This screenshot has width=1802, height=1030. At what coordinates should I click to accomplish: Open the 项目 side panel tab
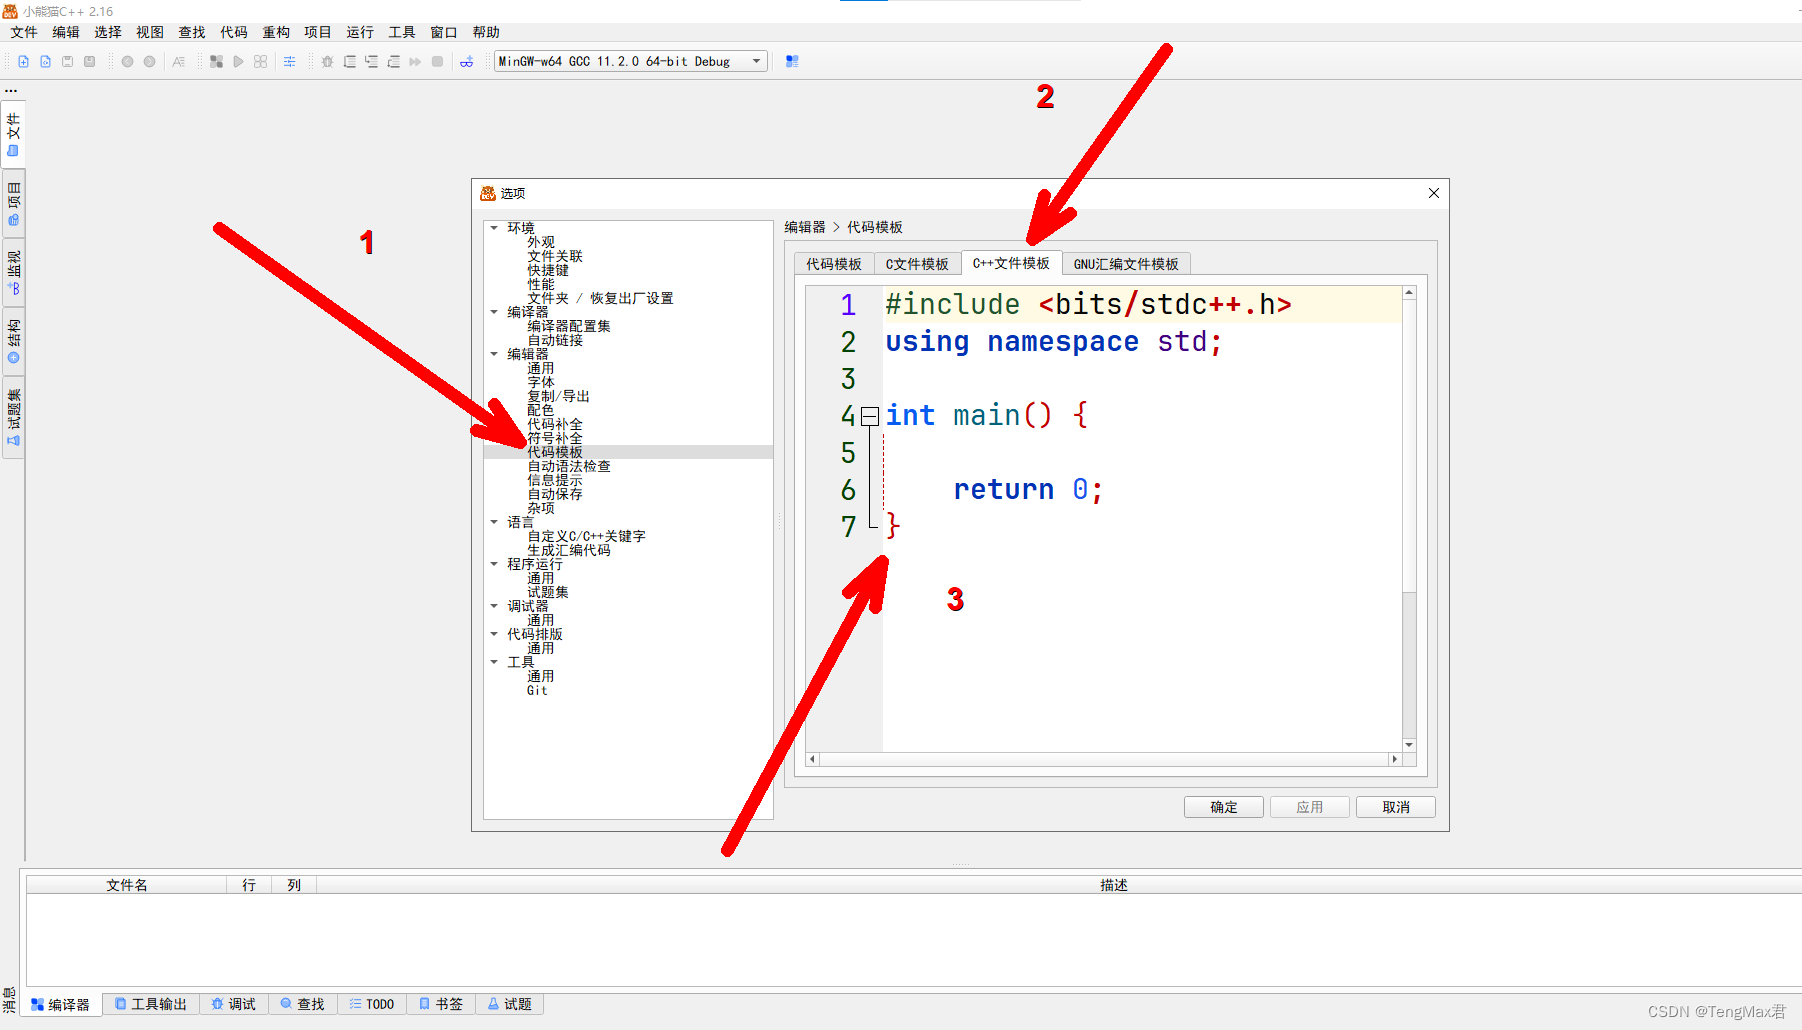[14, 203]
